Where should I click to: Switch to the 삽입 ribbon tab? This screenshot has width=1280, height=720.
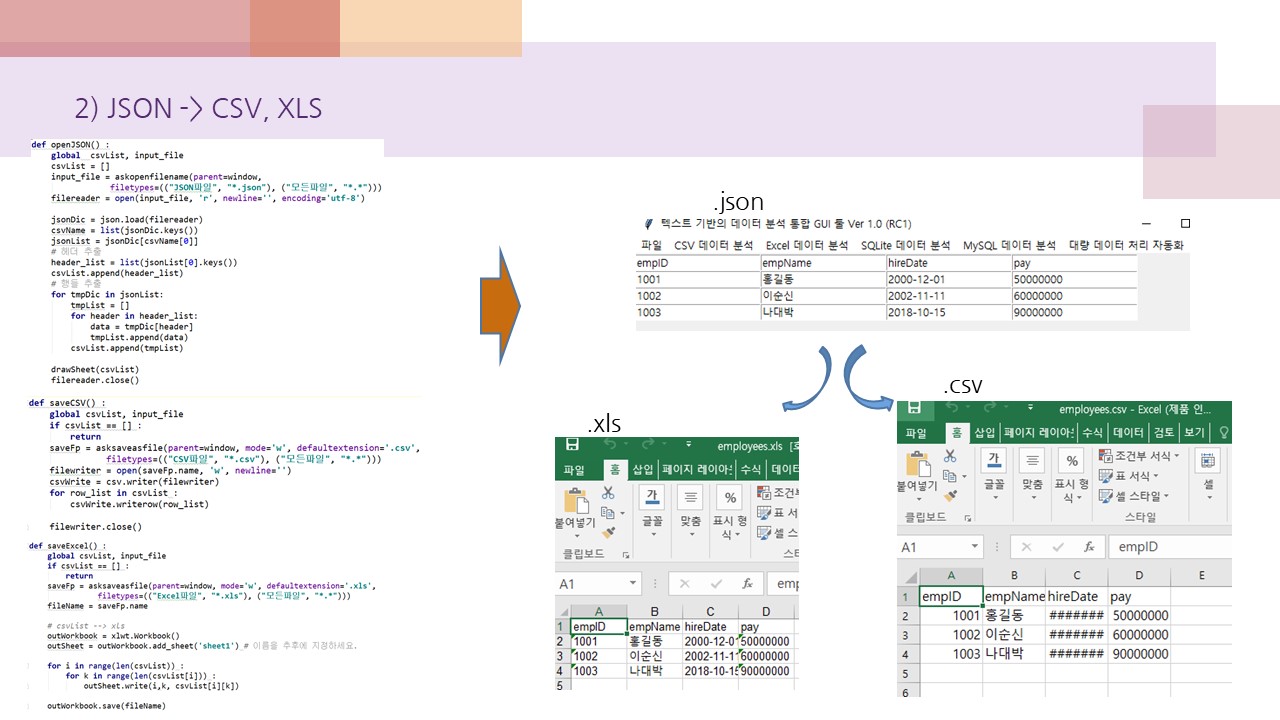tap(984, 433)
